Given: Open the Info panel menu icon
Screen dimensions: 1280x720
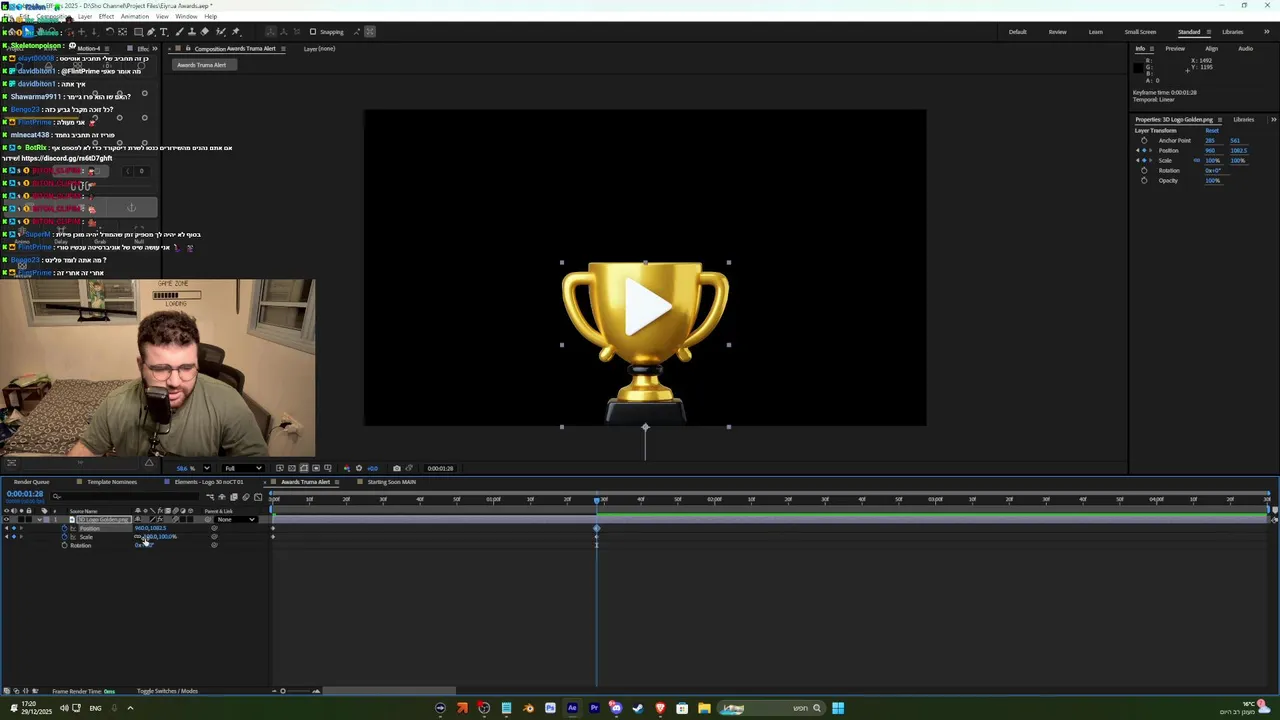Looking at the screenshot, I should (1152, 49).
